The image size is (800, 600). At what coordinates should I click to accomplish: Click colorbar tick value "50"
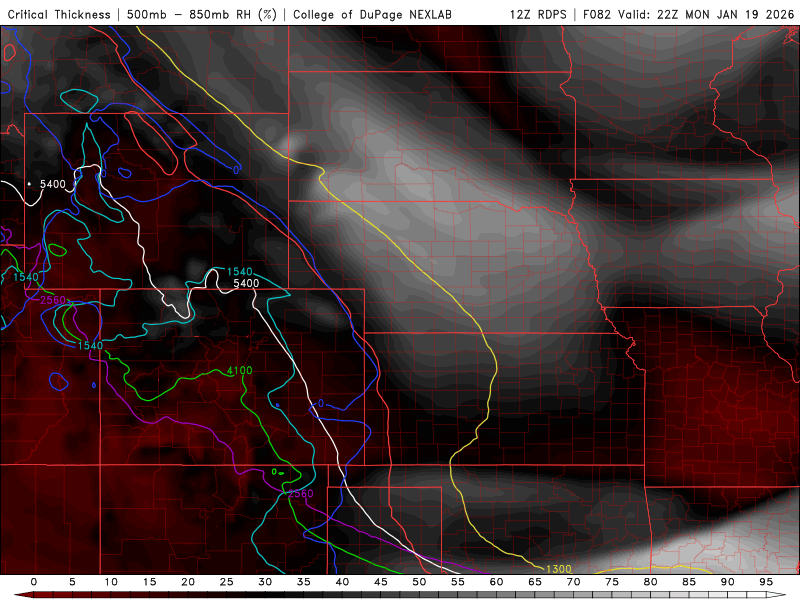pos(419,582)
